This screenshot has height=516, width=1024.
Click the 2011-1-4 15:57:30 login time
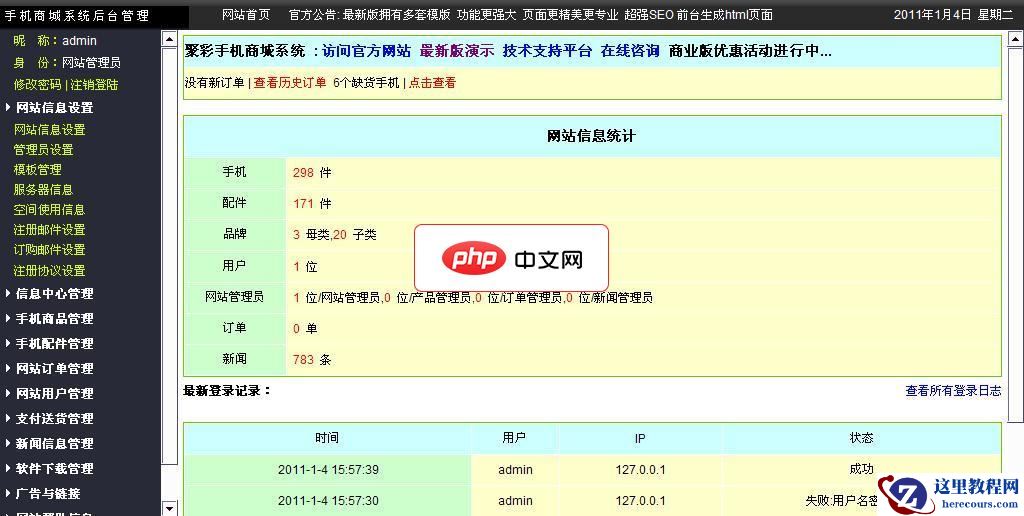tap(328, 501)
